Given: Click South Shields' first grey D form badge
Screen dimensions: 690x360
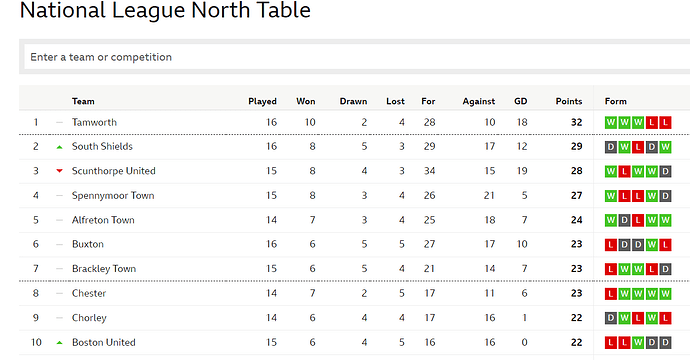Looking at the screenshot, I should coord(611,147).
